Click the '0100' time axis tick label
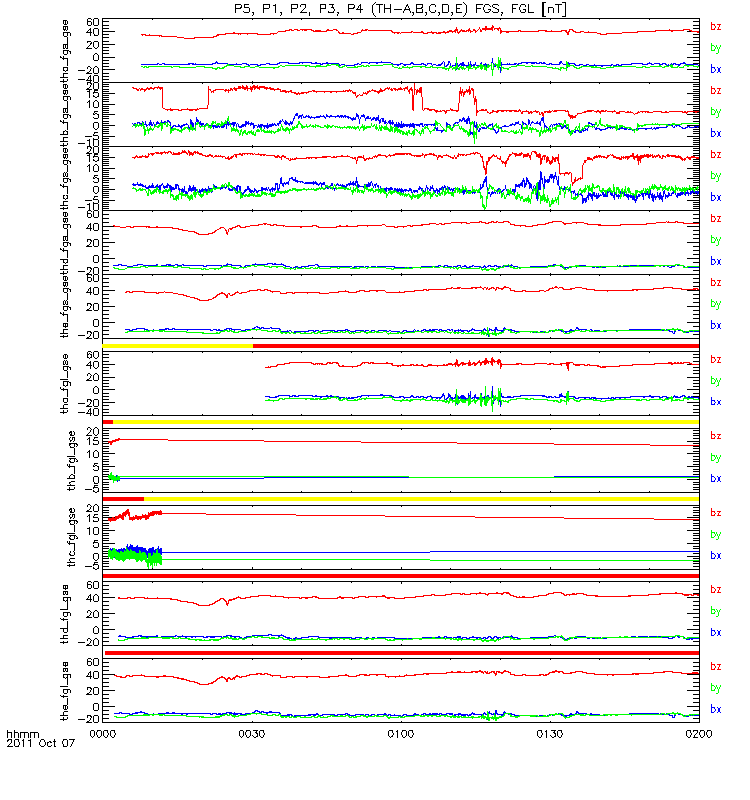The image size is (750, 800). point(401,734)
